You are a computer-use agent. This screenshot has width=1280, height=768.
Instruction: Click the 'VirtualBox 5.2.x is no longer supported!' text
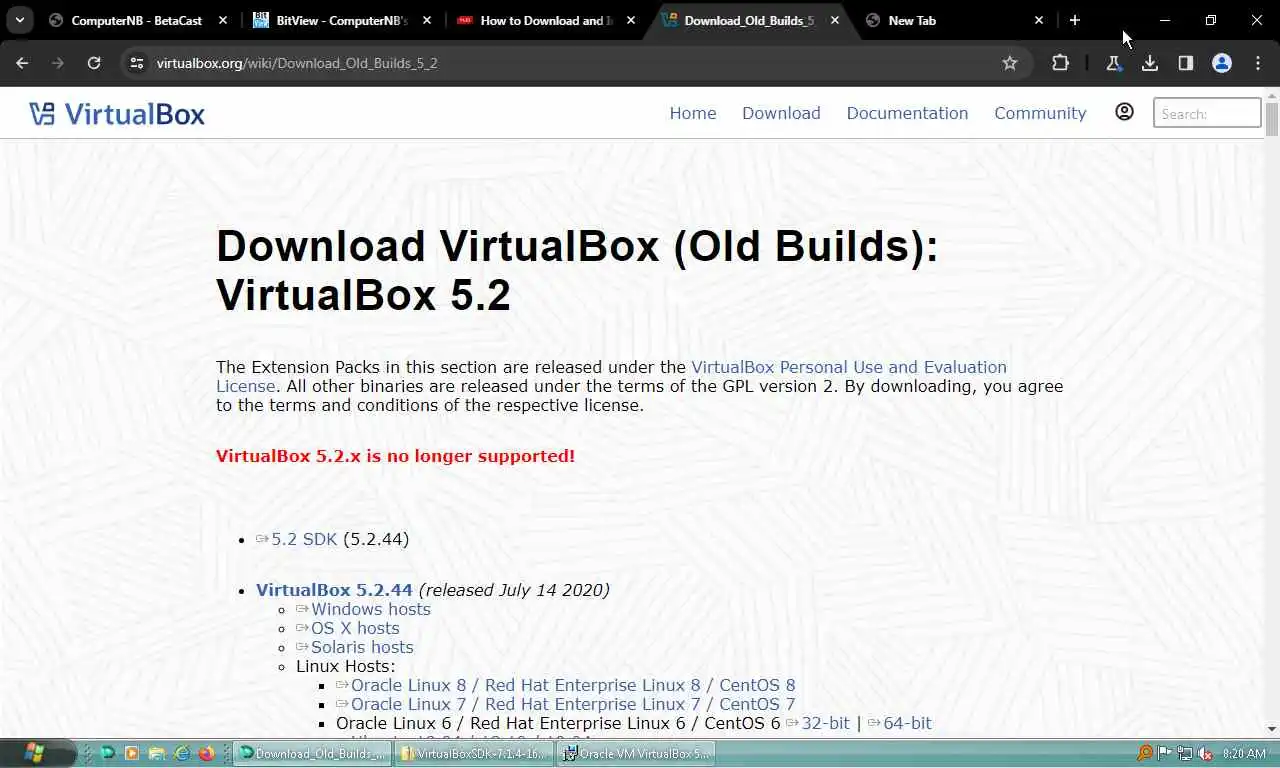(395, 456)
